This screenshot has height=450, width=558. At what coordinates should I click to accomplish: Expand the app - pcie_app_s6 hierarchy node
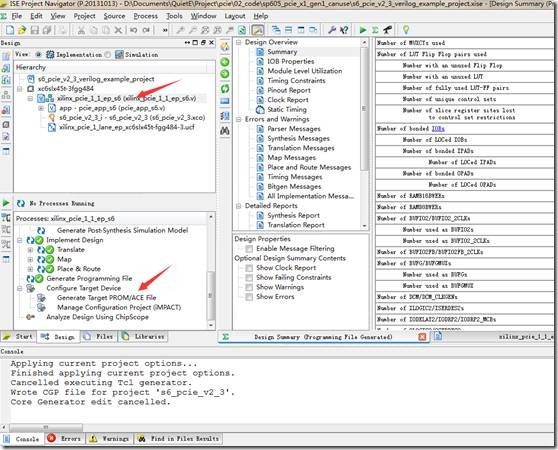click(x=41, y=108)
